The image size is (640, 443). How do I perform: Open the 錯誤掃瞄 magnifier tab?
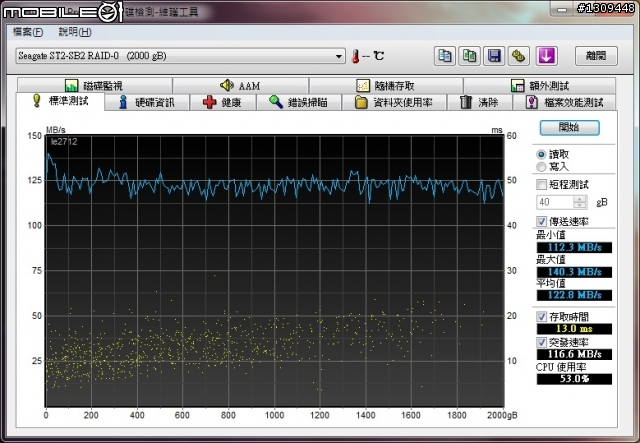(x=297, y=102)
